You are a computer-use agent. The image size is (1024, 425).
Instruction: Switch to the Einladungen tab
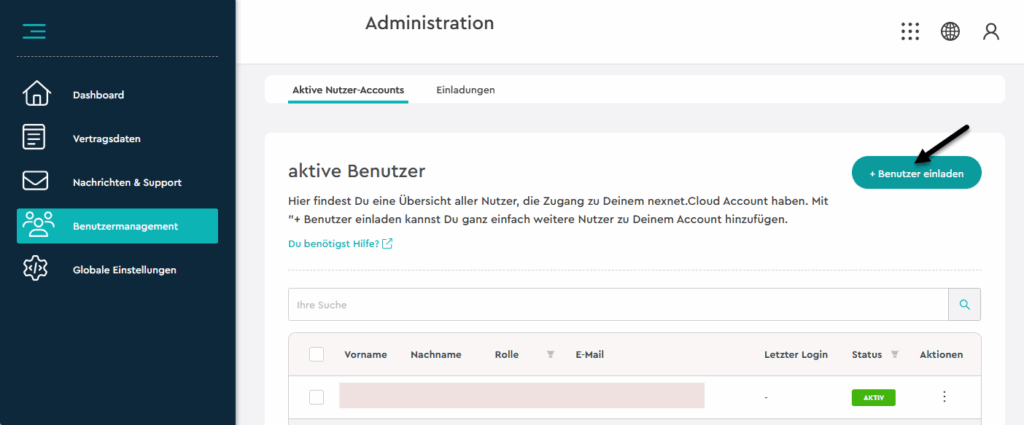coord(465,90)
